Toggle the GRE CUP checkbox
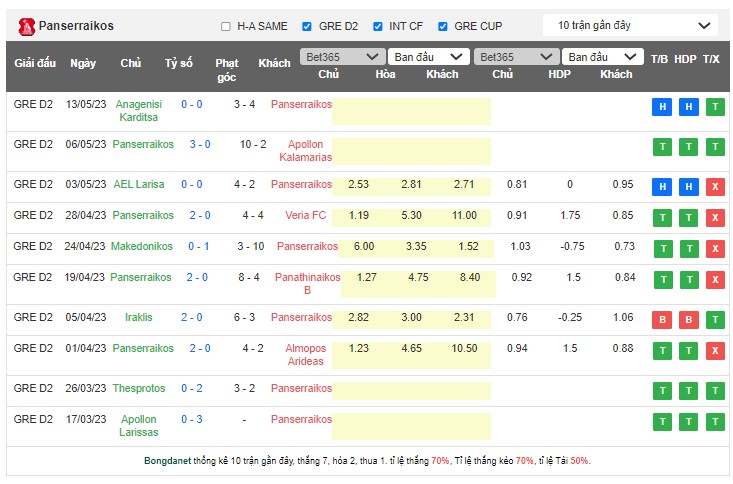This screenshot has width=733, height=484. (x=443, y=26)
